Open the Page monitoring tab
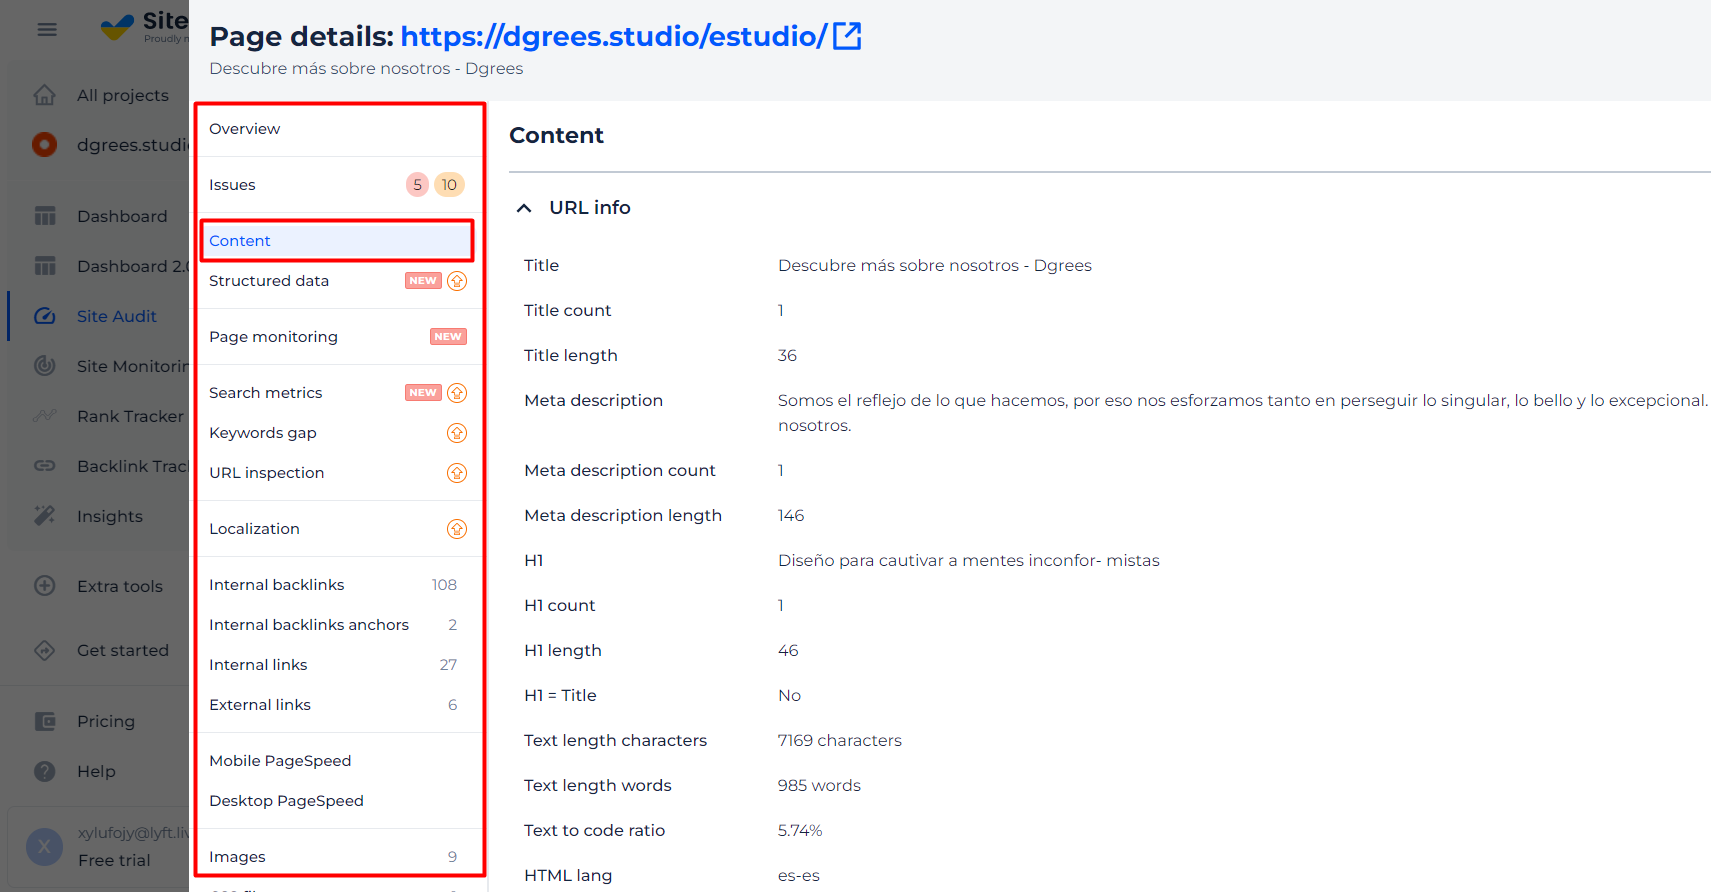 (338, 337)
